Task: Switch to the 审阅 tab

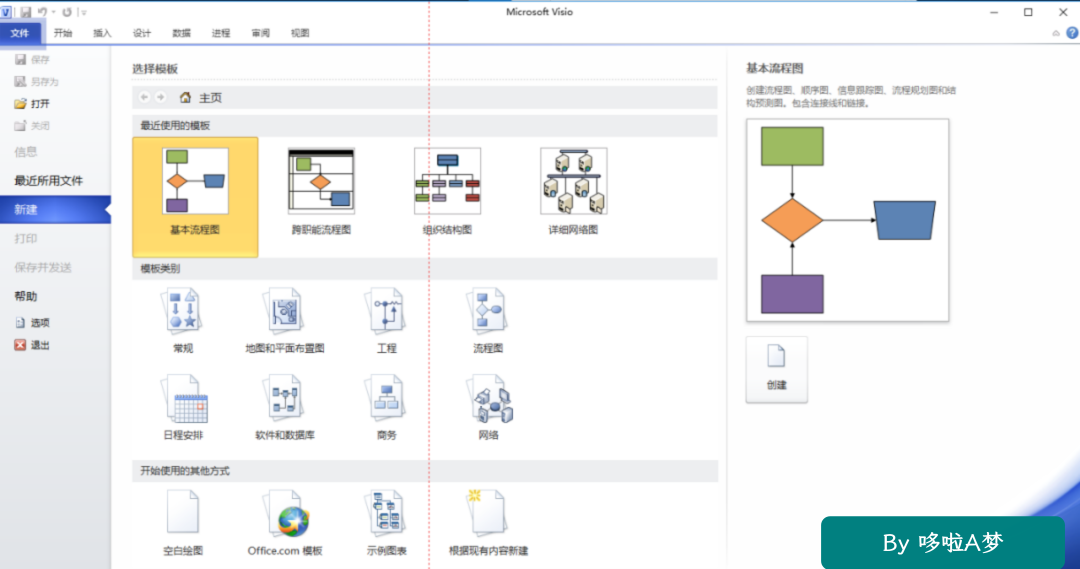Action: point(260,33)
